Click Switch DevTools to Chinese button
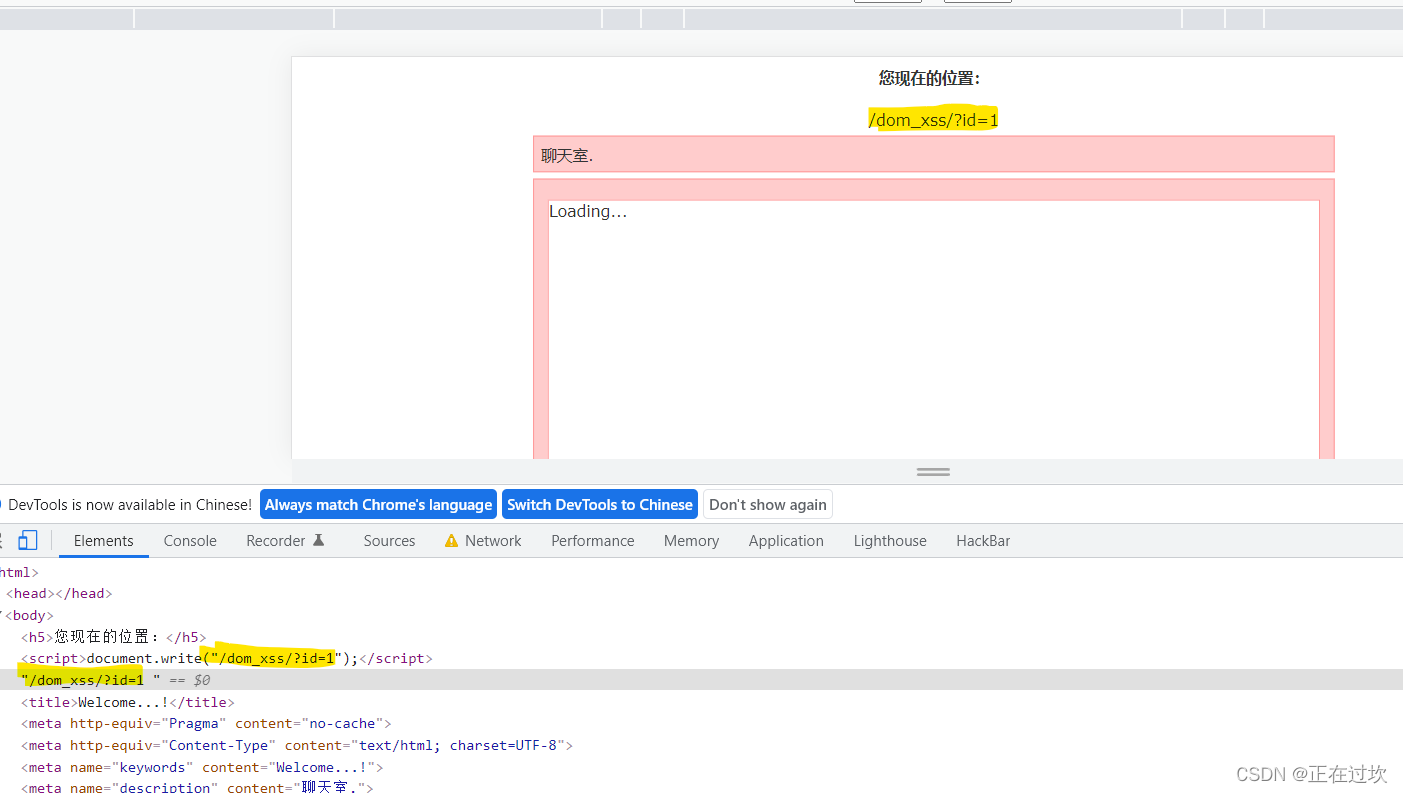Image resolution: width=1403 pixels, height=793 pixels. pos(600,505)
